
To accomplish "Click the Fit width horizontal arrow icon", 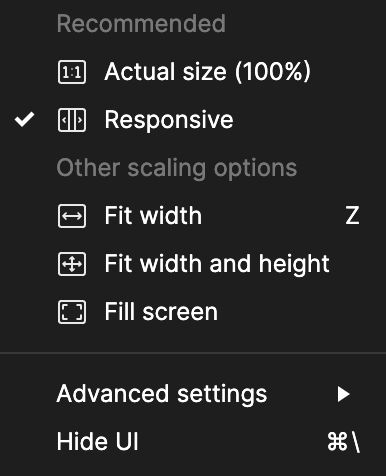I will (72, 216).
